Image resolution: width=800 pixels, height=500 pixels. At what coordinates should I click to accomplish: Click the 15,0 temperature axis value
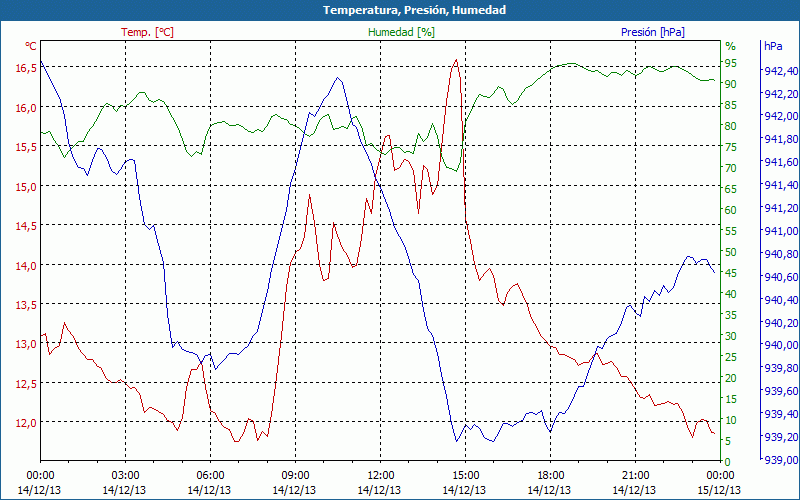[x=26, y=187]
